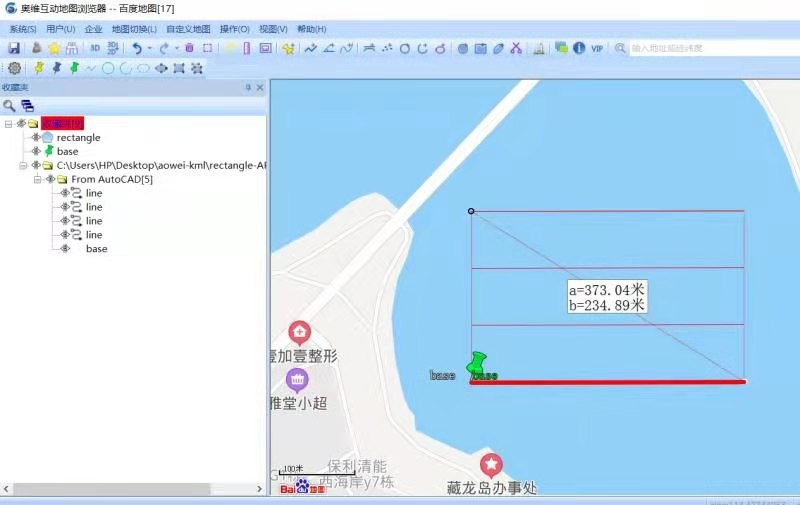Select the circle drawing tool
Screen dimensions: 800x505
tap(108, 68)
